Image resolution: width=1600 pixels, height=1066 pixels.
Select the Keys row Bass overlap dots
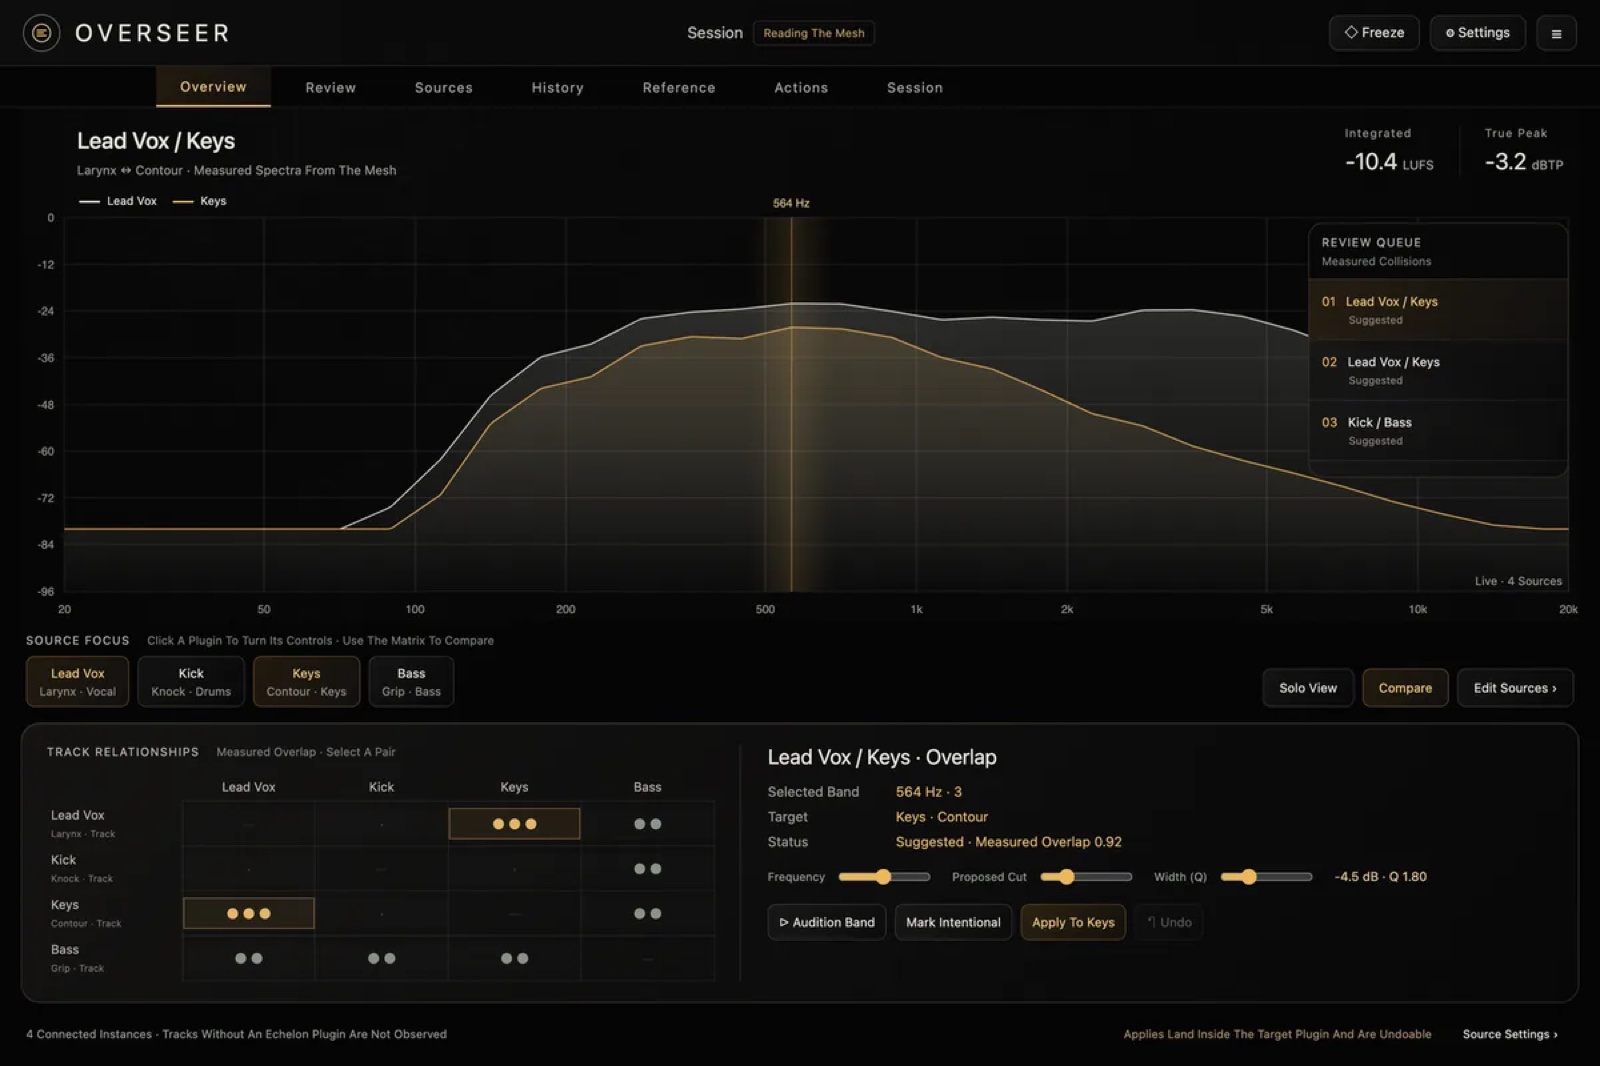tap(647, 913)
